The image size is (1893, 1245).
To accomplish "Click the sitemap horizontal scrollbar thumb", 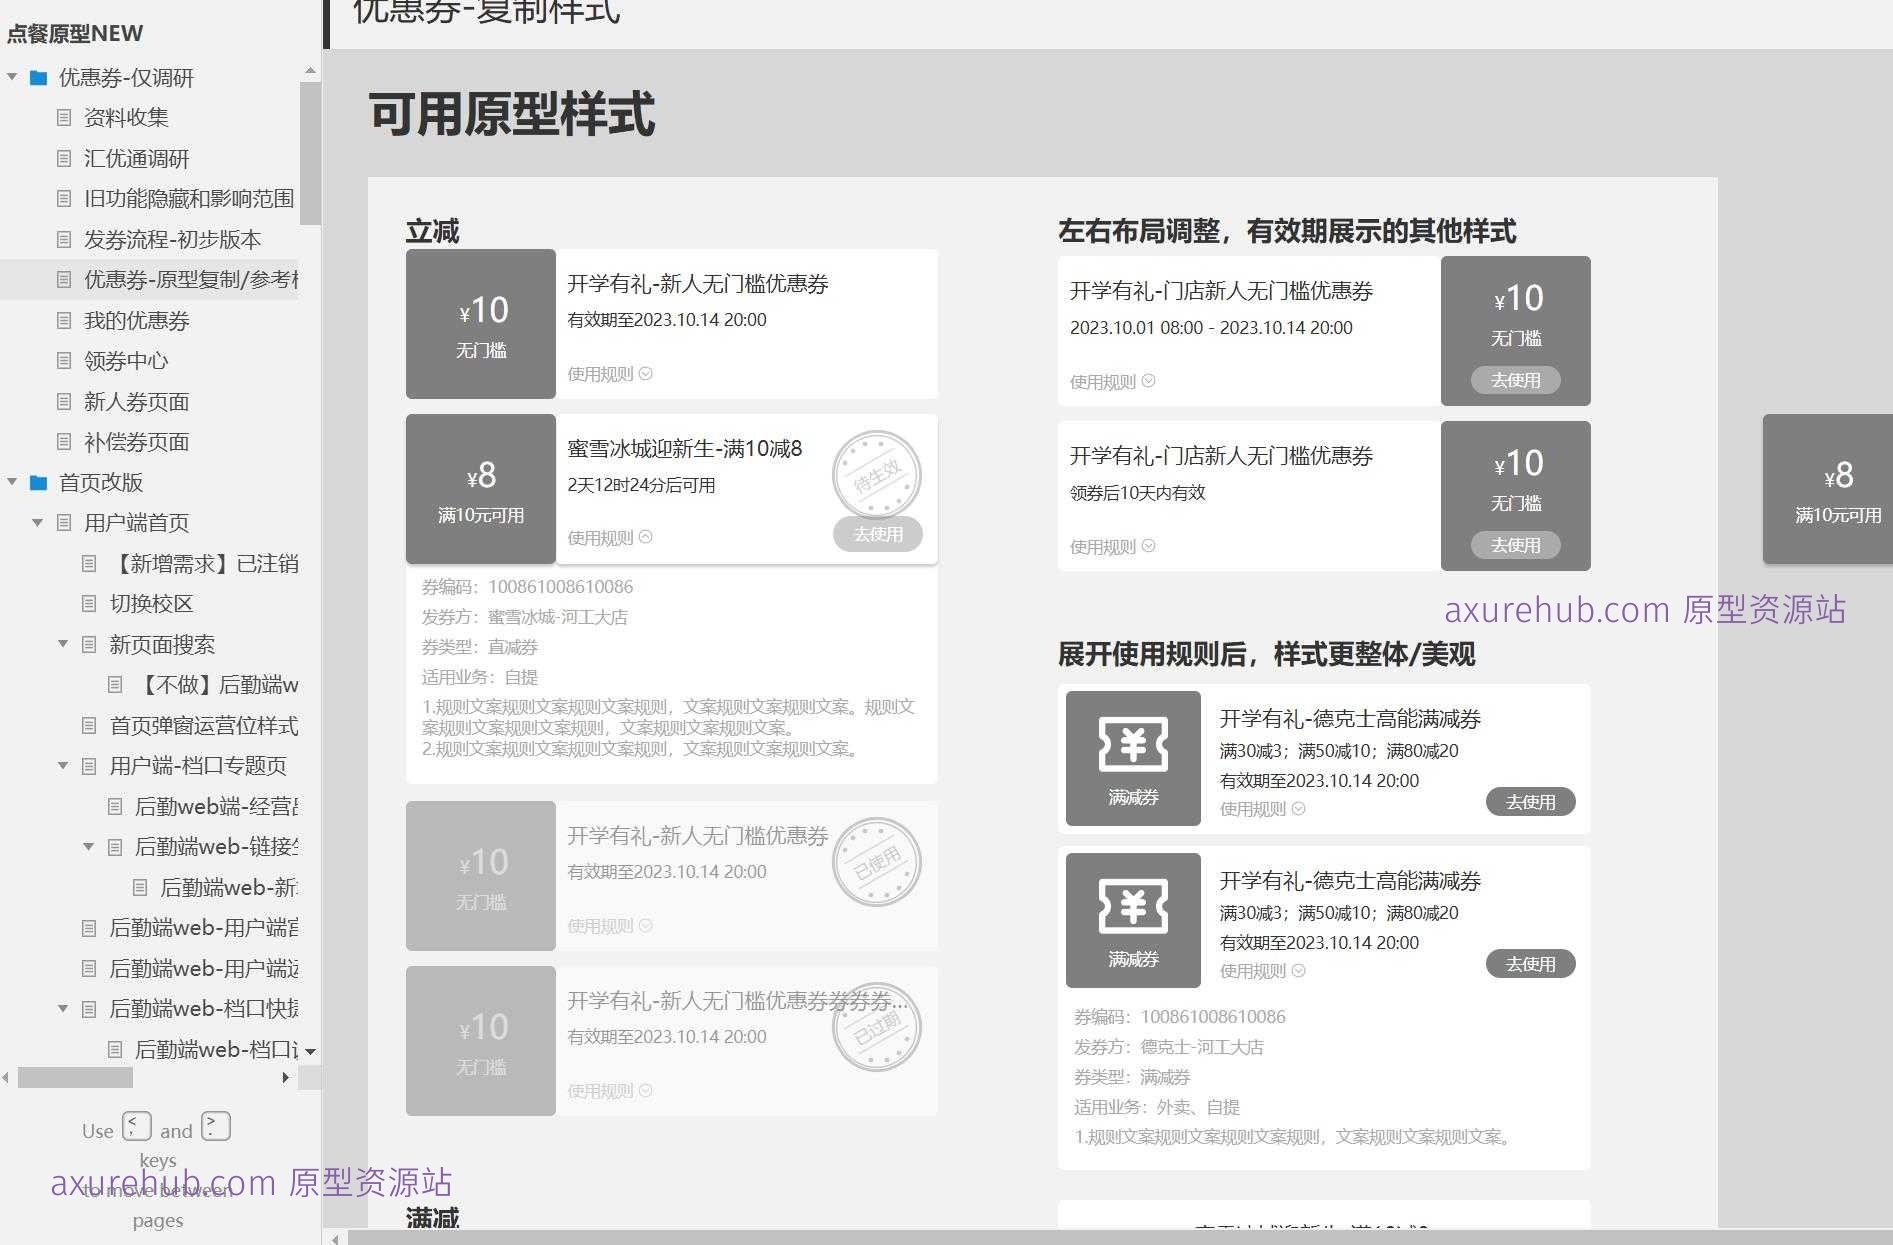I will tap(75, 1077).
